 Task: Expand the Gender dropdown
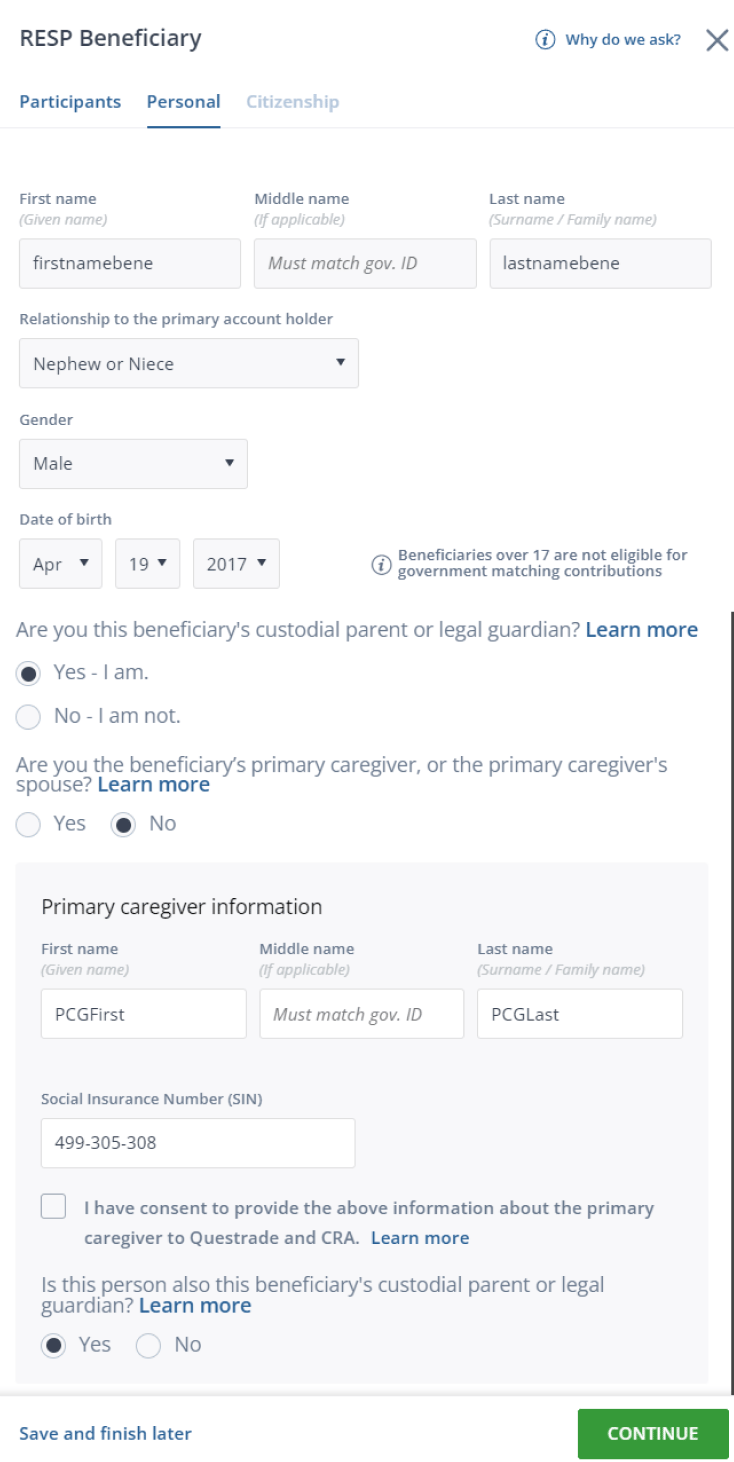coord(133,463)
